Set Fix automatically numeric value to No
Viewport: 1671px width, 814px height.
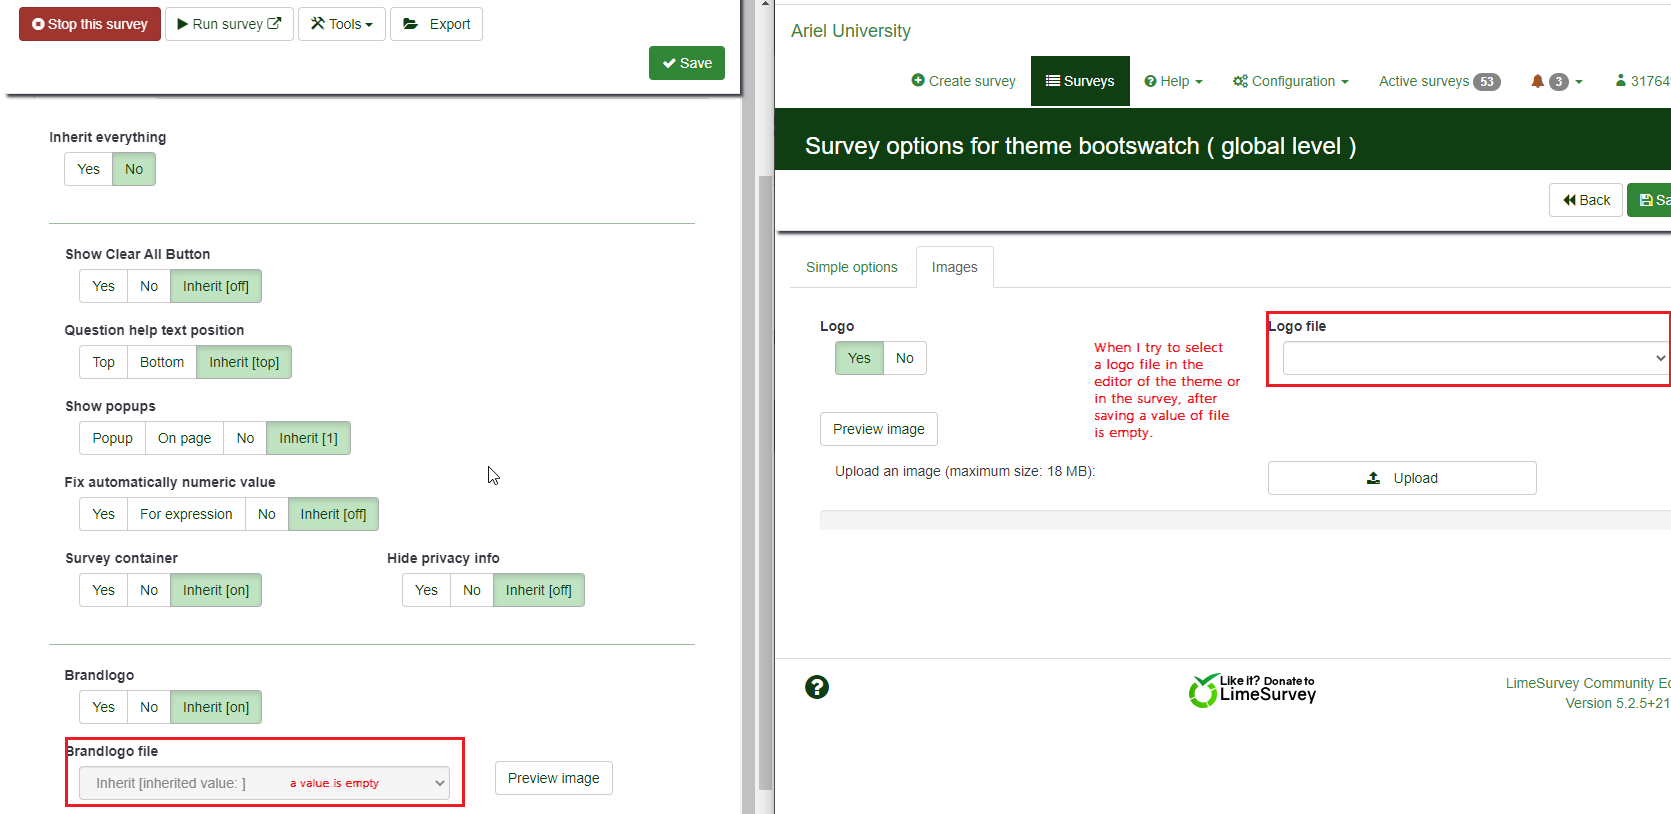click(267, 514)
